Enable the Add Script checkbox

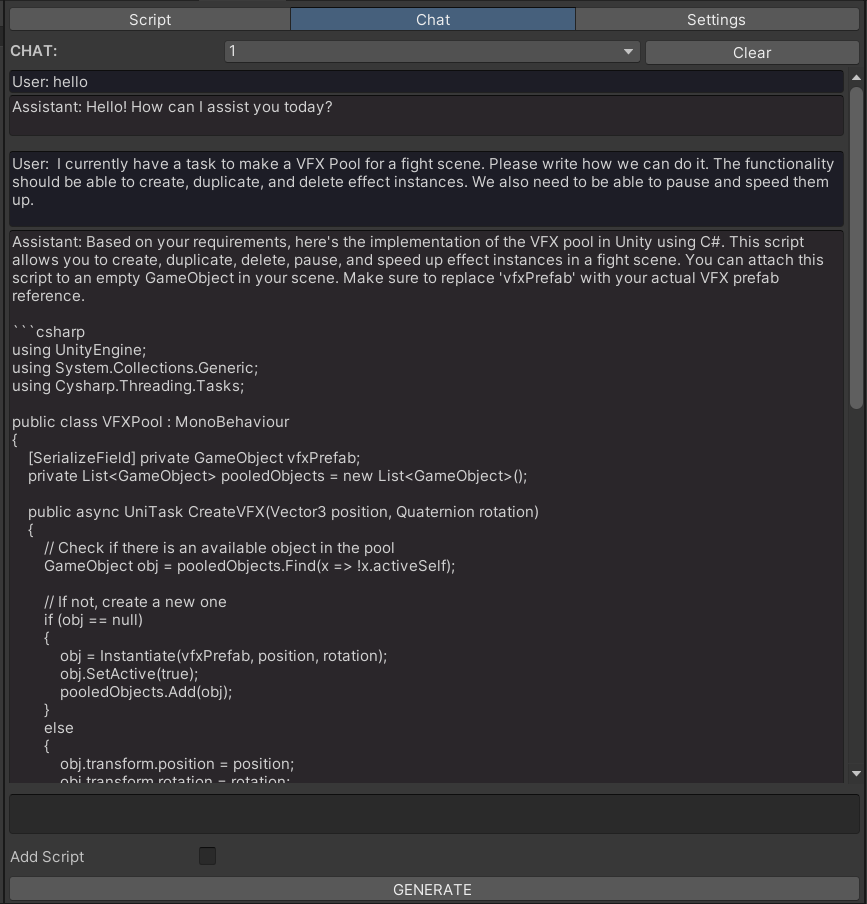pyautogui.click(x=207, y=856)
